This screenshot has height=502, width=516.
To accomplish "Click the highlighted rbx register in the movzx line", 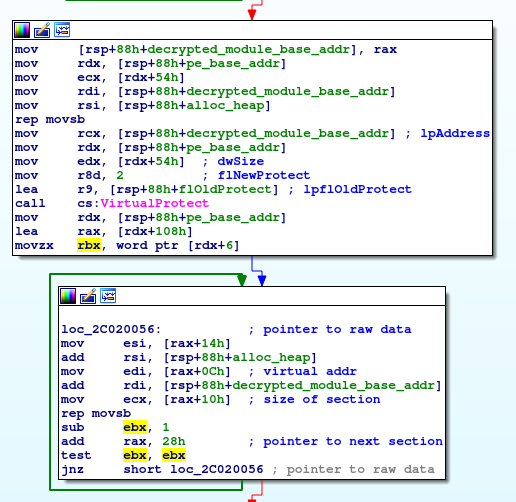I will click(89, 245).
